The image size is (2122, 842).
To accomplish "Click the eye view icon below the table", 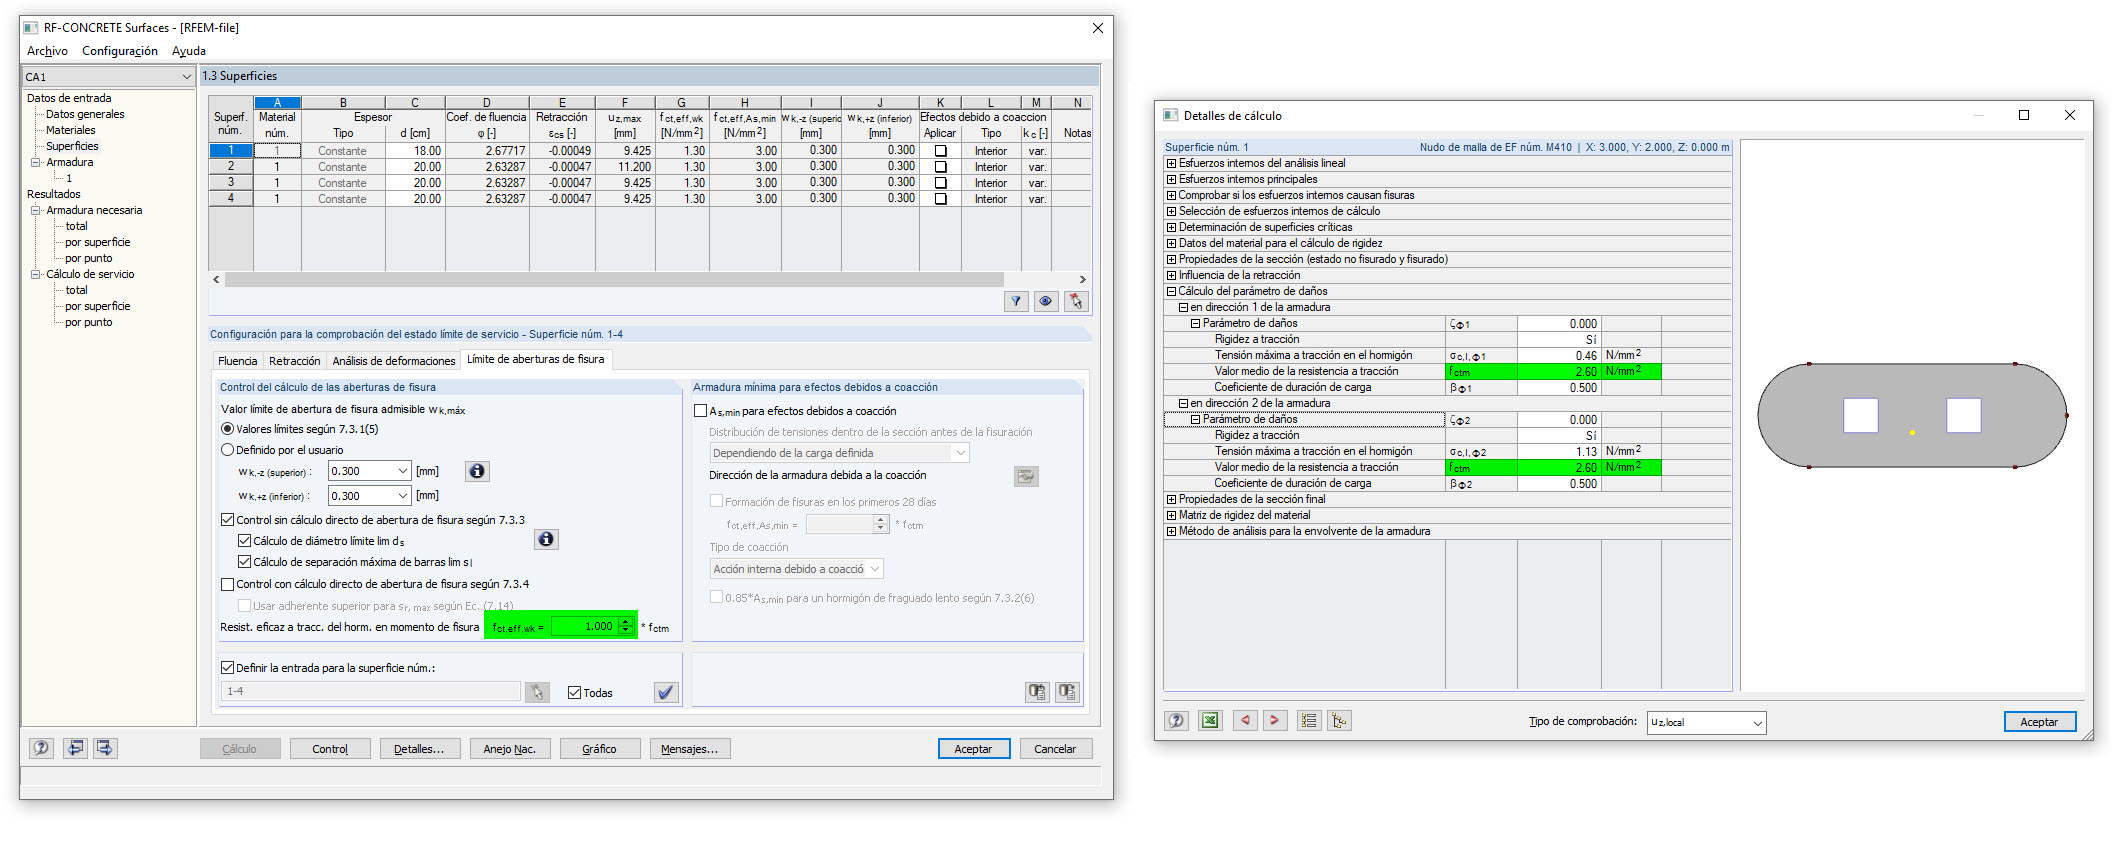I will coord(1046,301).
